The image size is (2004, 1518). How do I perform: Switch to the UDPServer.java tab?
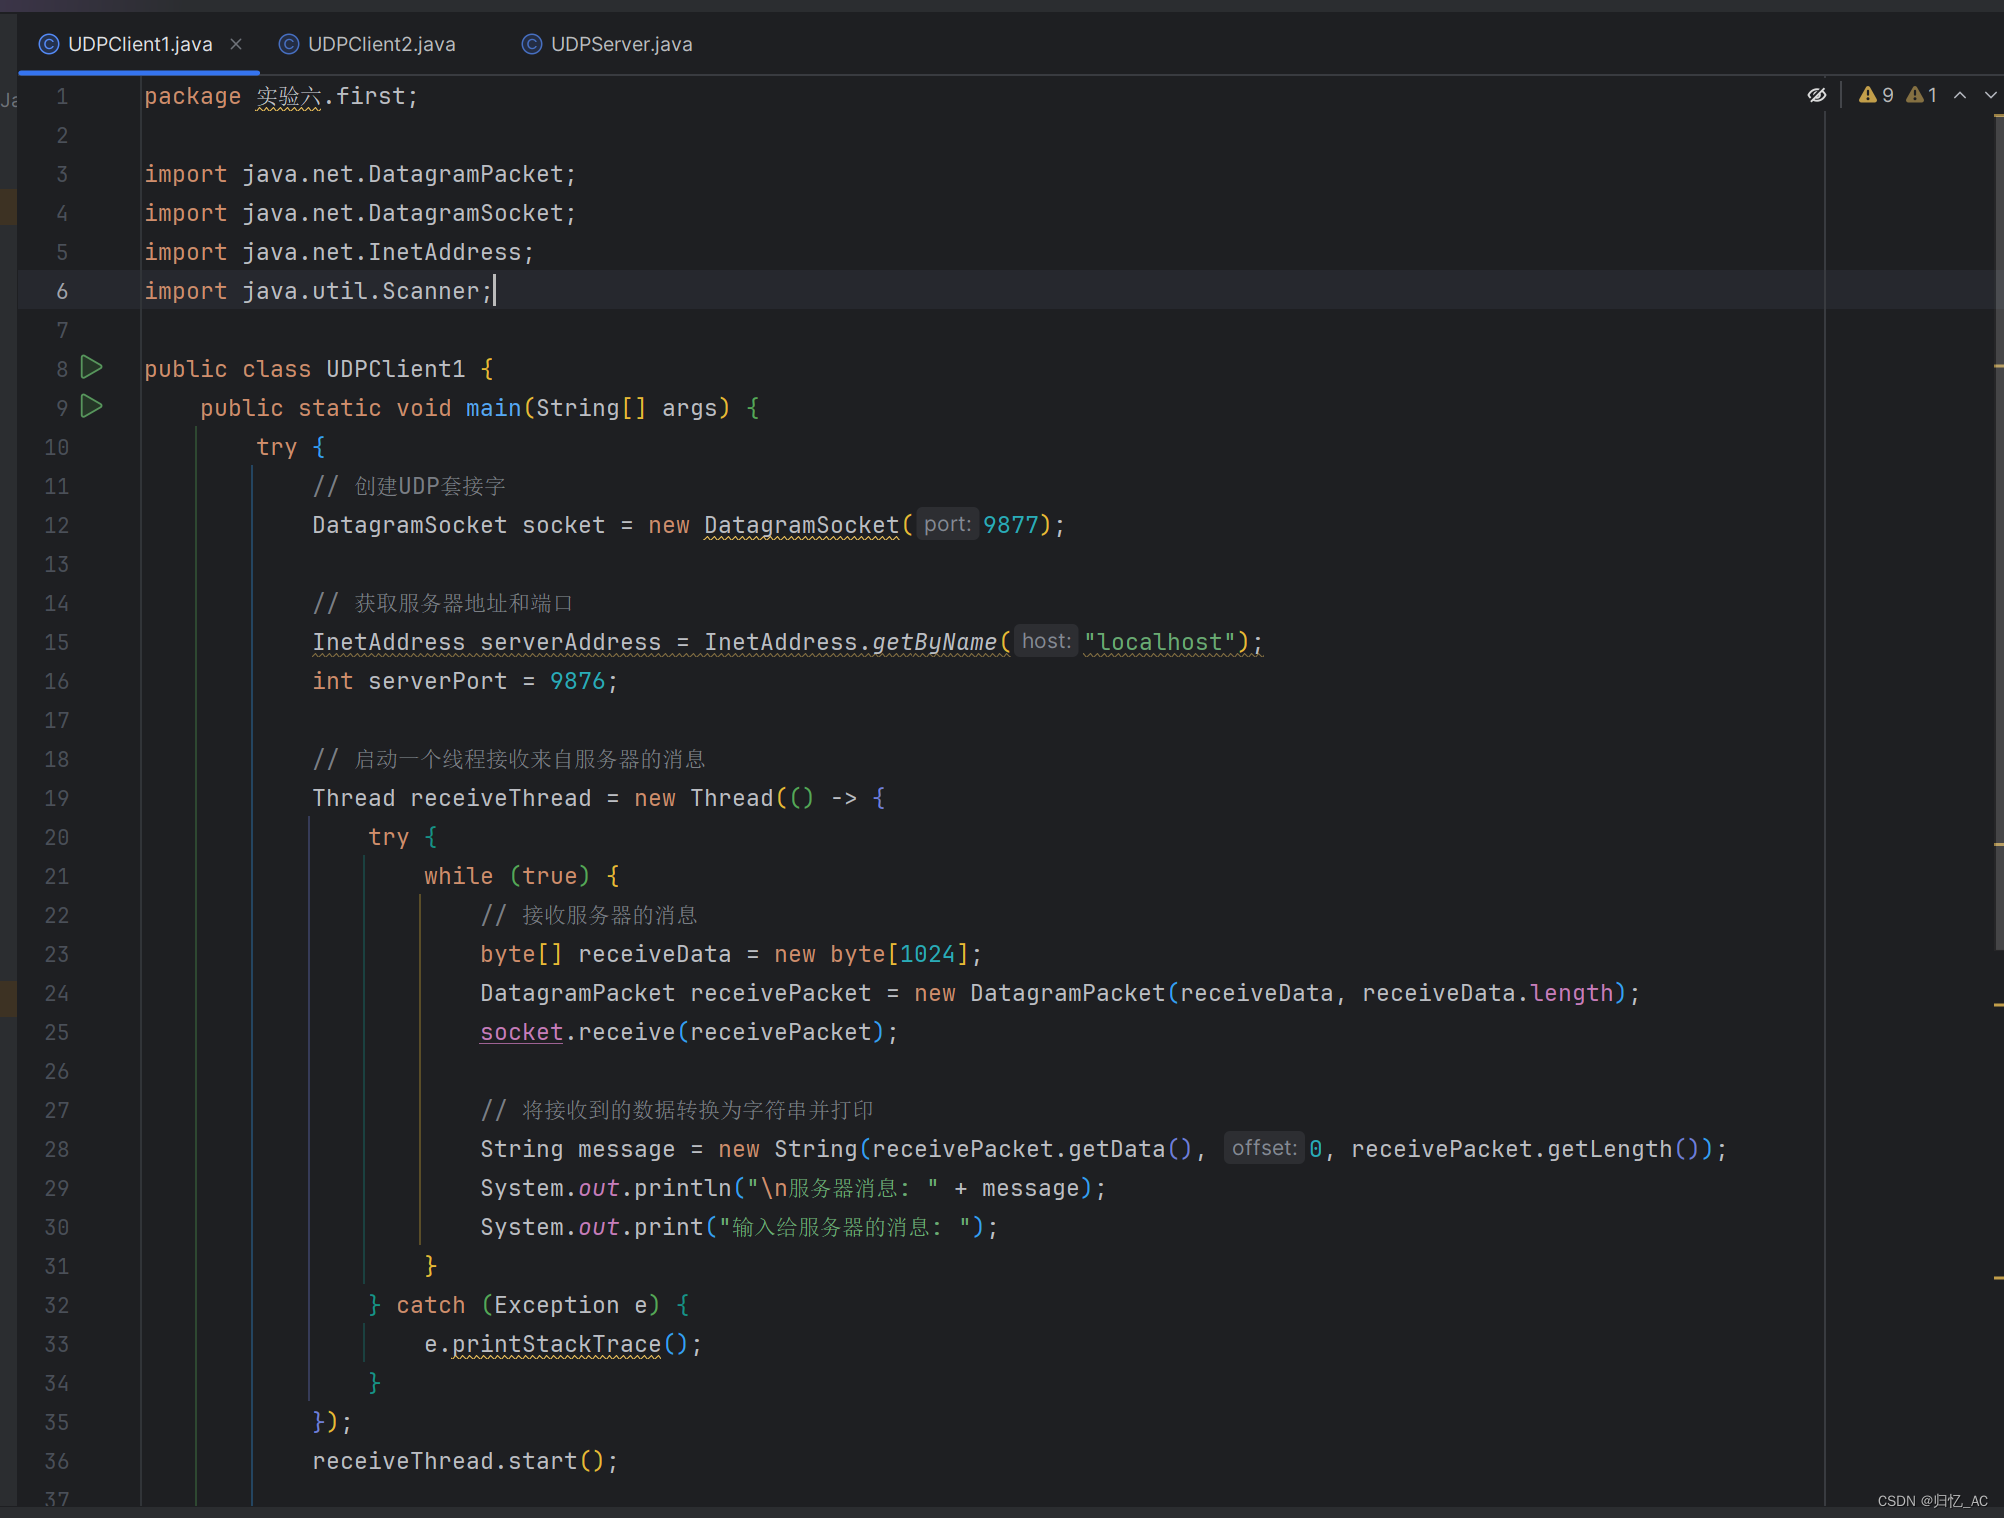621,44
